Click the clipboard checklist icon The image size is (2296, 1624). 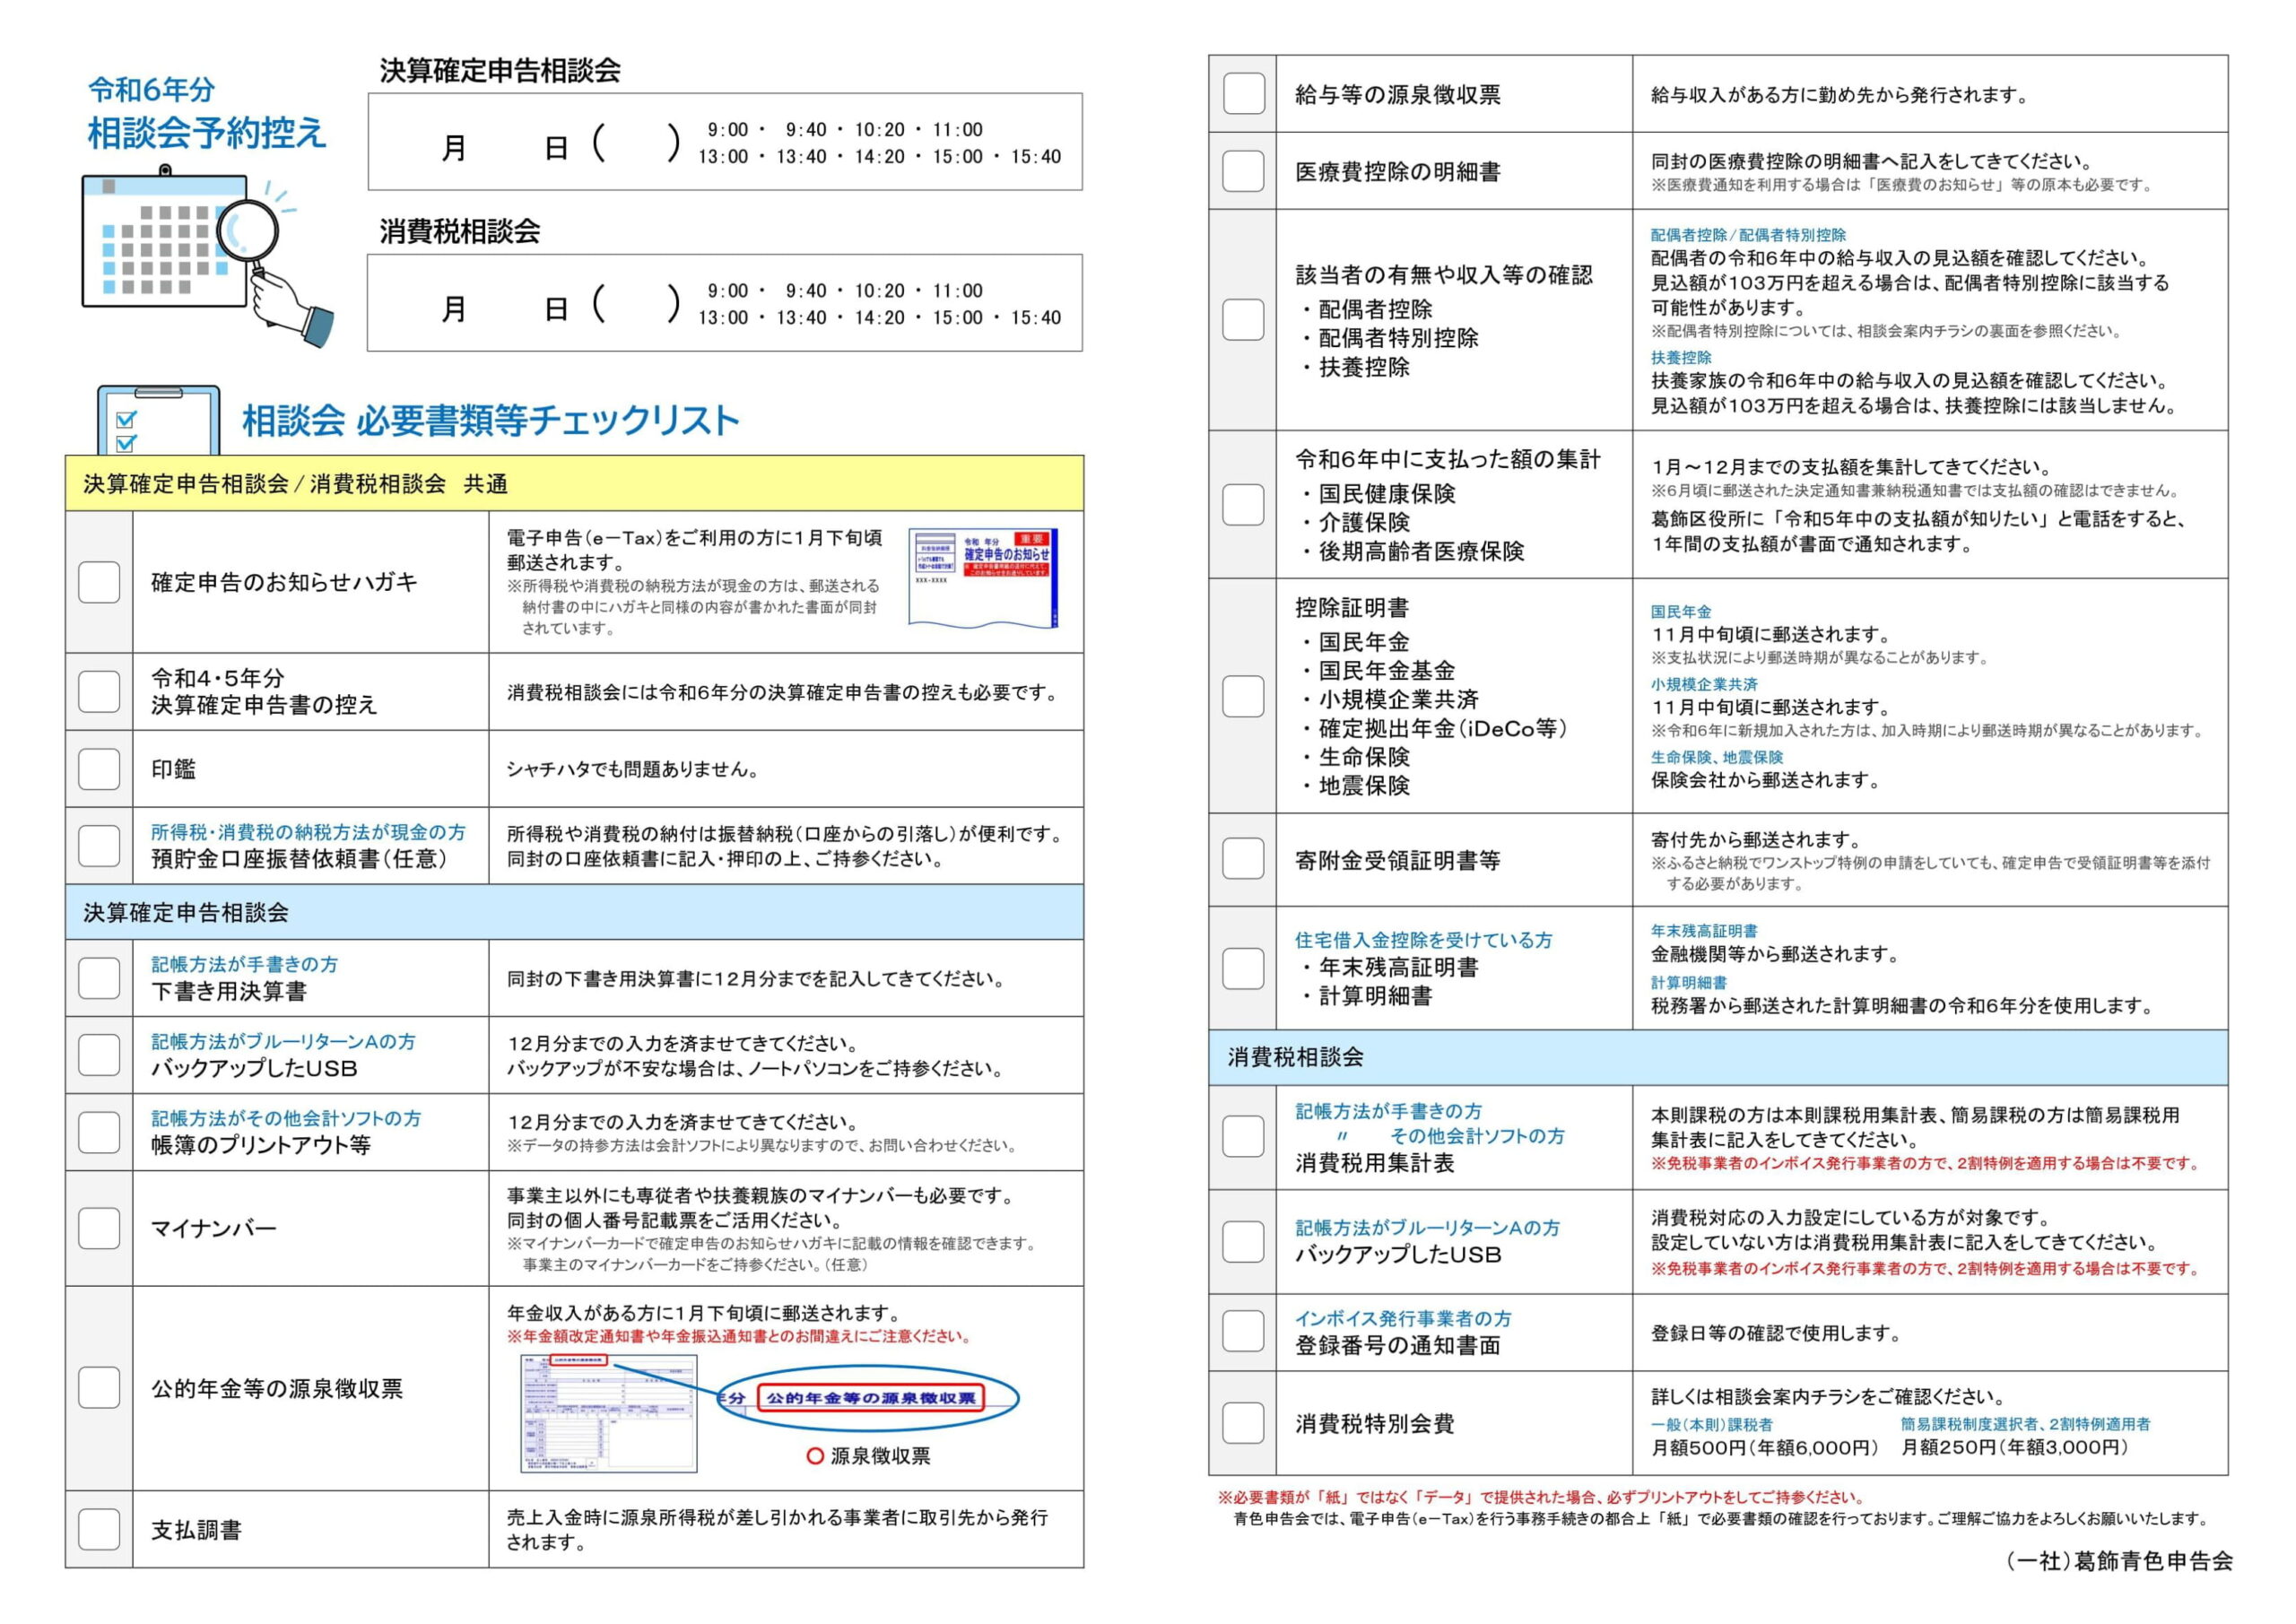pos(157,421)
